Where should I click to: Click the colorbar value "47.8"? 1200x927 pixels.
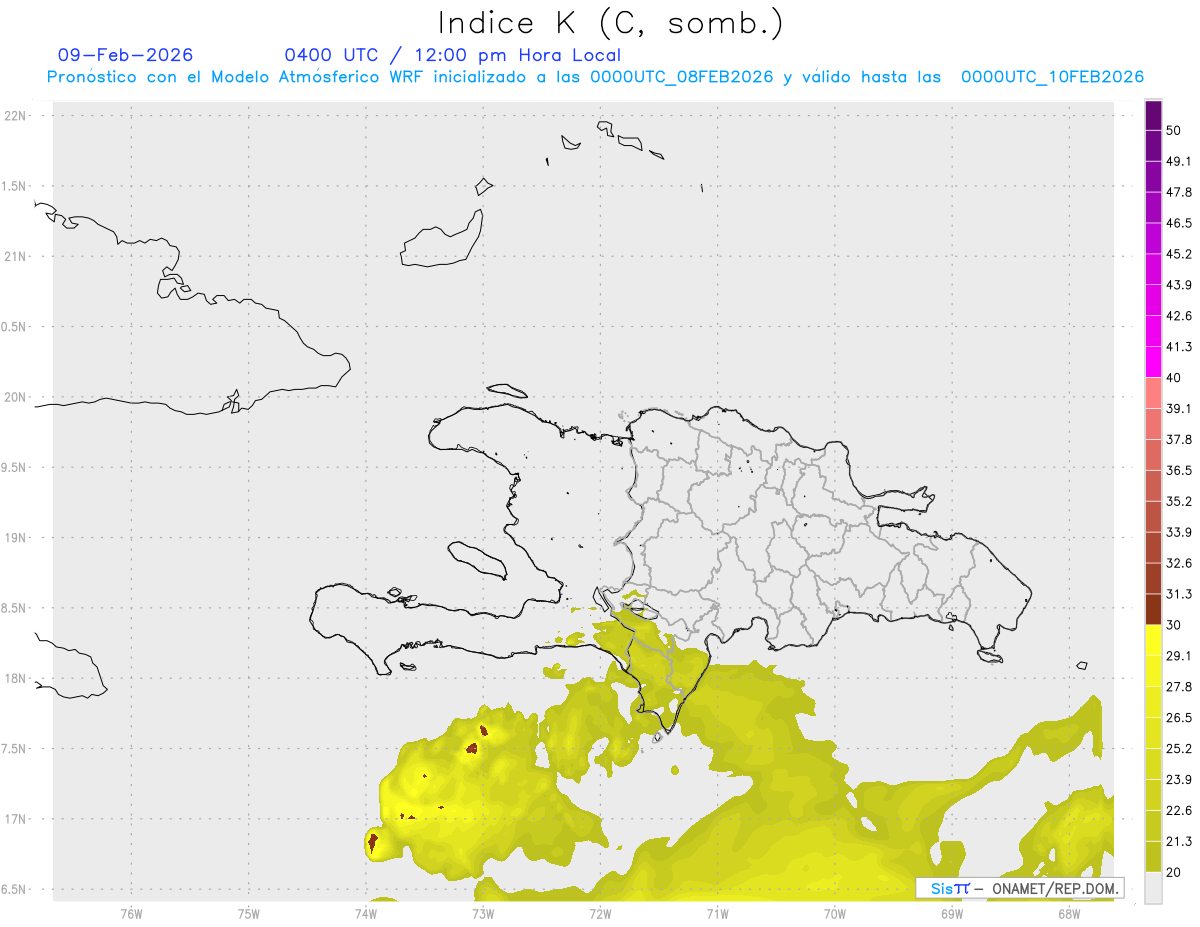[x=1178, y=192]
